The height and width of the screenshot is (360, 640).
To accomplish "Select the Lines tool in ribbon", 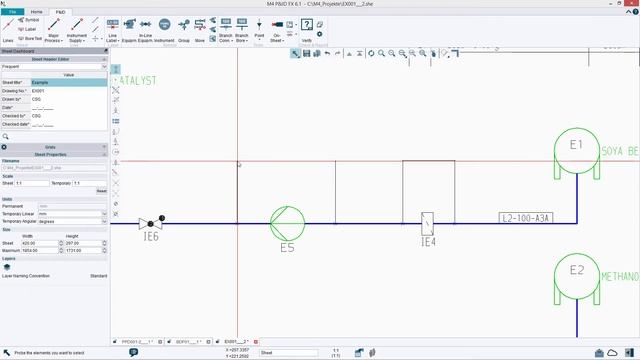I will pos(8,31).
